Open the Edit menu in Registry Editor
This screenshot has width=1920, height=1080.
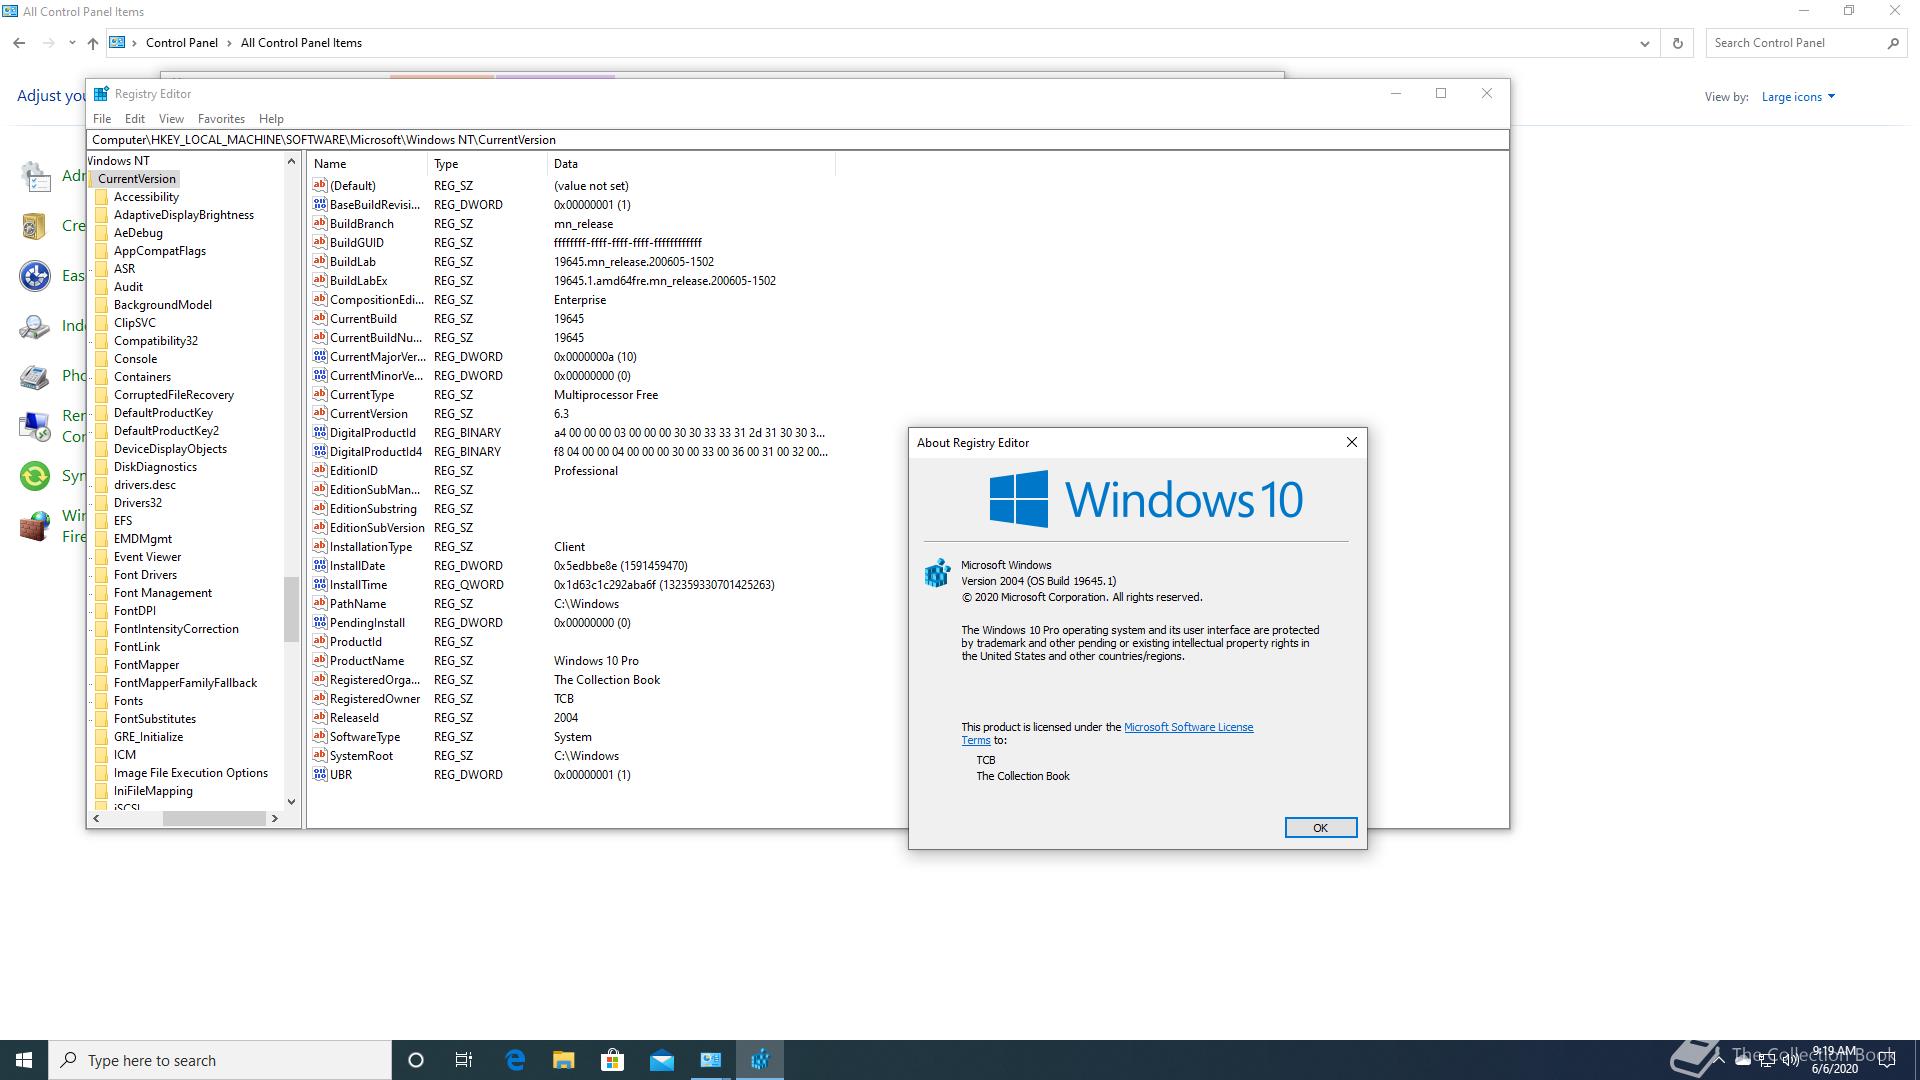coord(135,118)
